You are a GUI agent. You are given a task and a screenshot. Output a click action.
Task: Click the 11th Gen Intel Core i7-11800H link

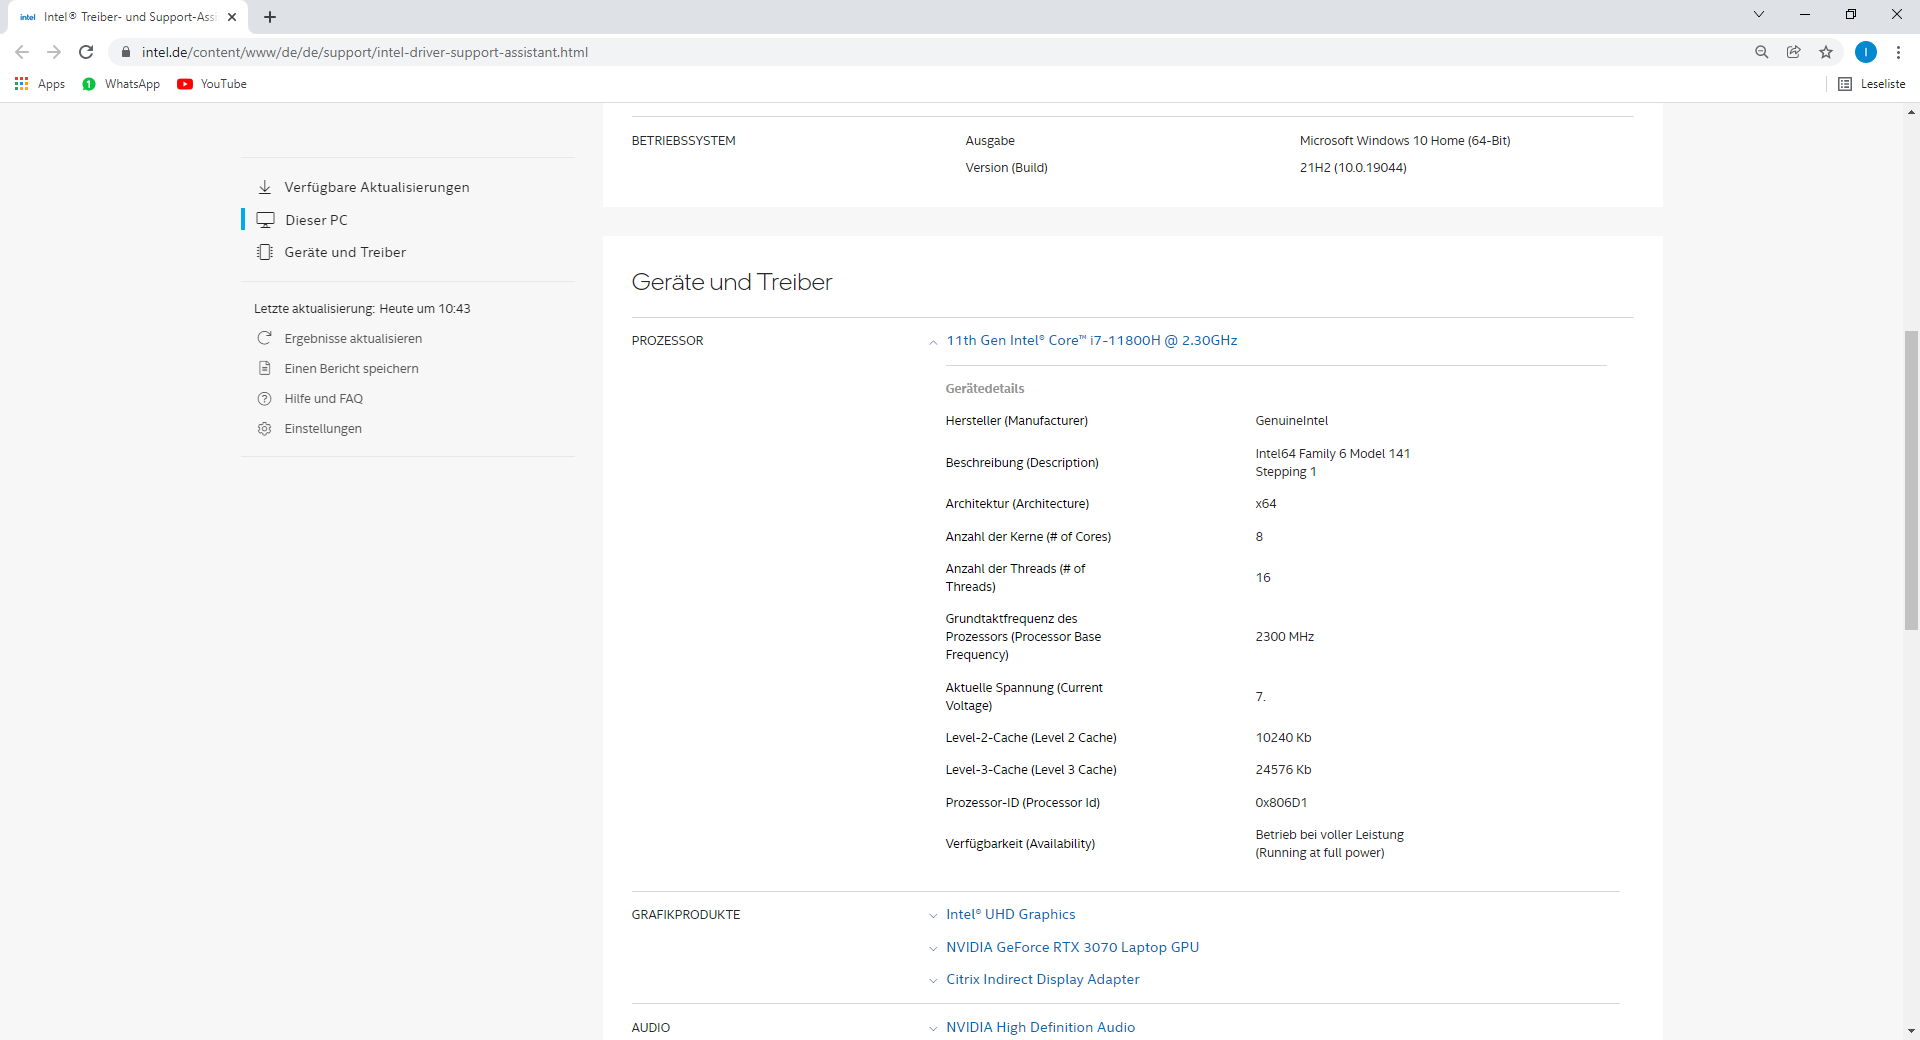(x=1092, y=340)
